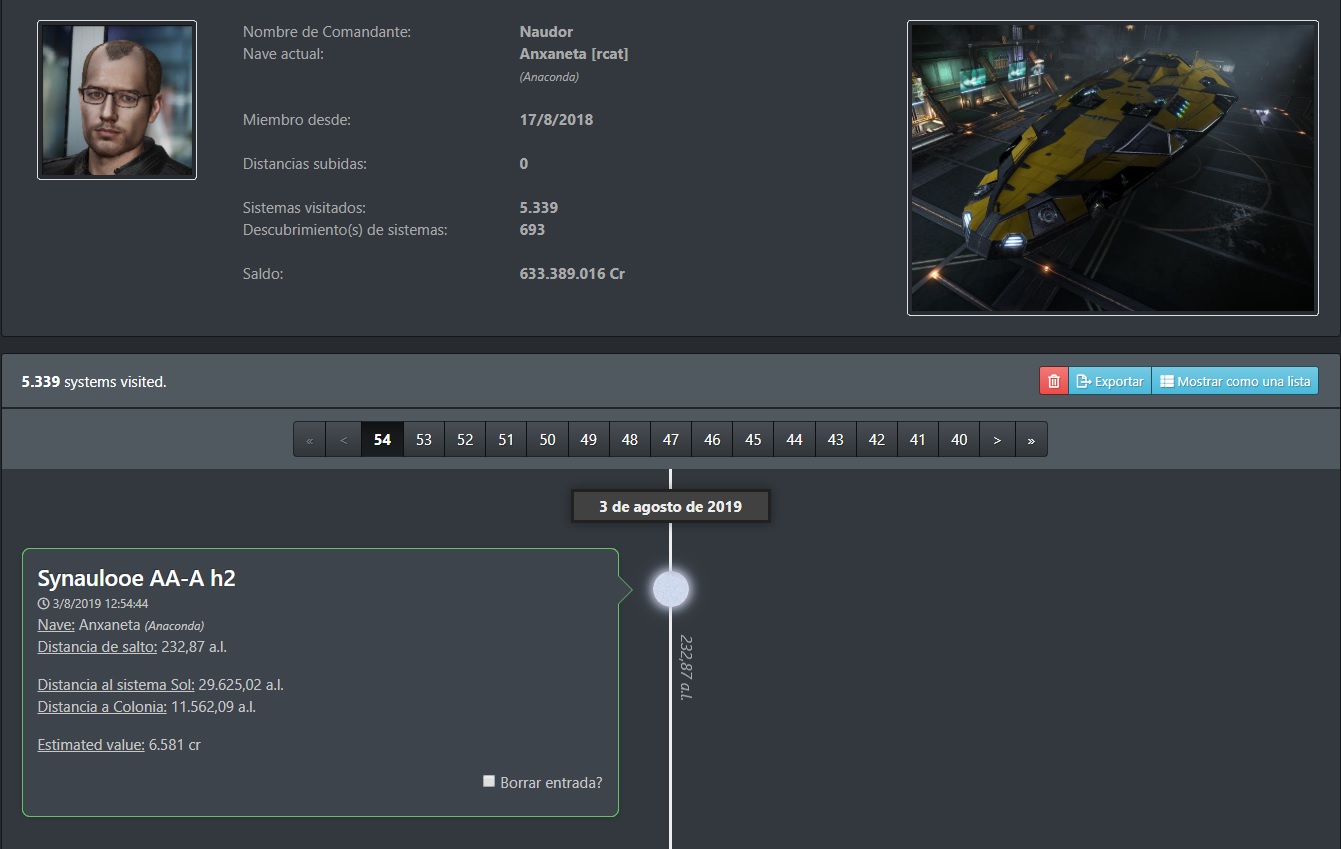Click the Nave label in the entry
Screen dimensions: 1341x849
point(56,625)
